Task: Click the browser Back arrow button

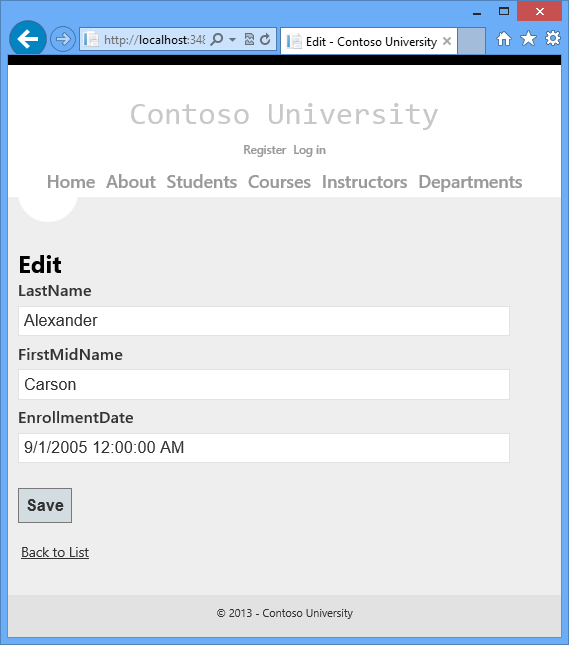Action: click(28, 39)
